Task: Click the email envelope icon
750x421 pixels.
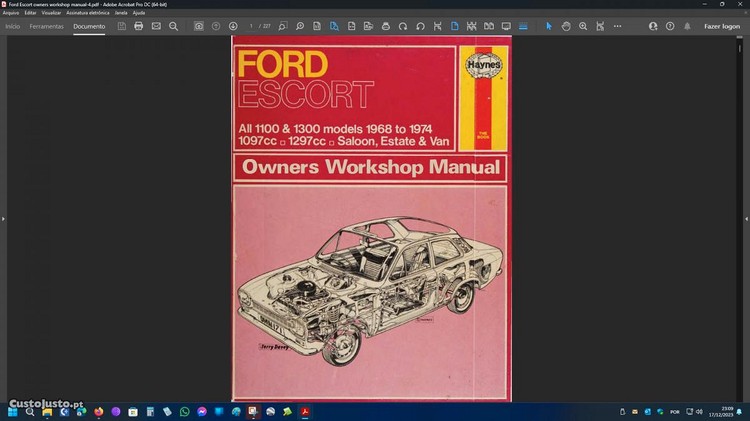Action: [x=156, y=26]
